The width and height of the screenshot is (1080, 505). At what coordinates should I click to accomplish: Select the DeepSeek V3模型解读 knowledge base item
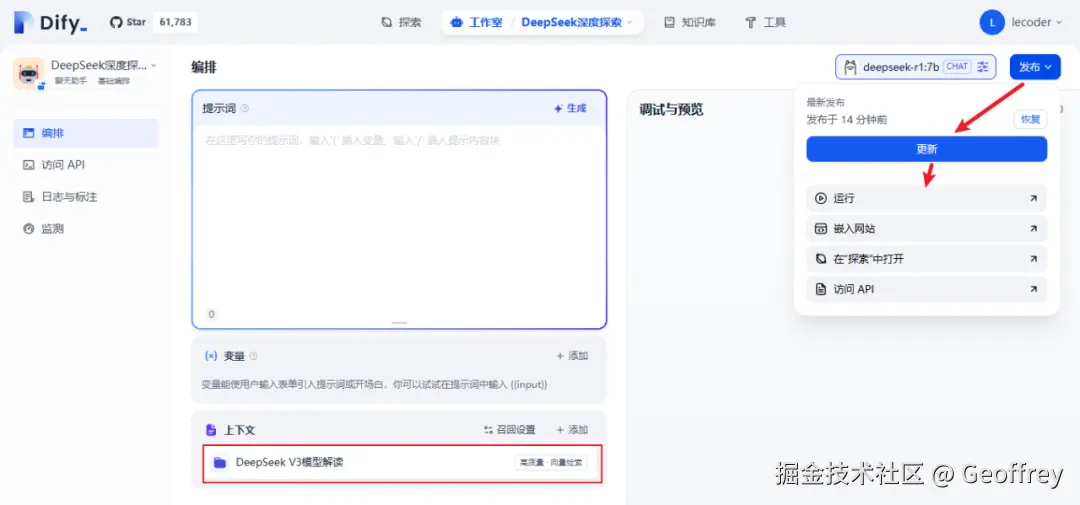[402, 463]
